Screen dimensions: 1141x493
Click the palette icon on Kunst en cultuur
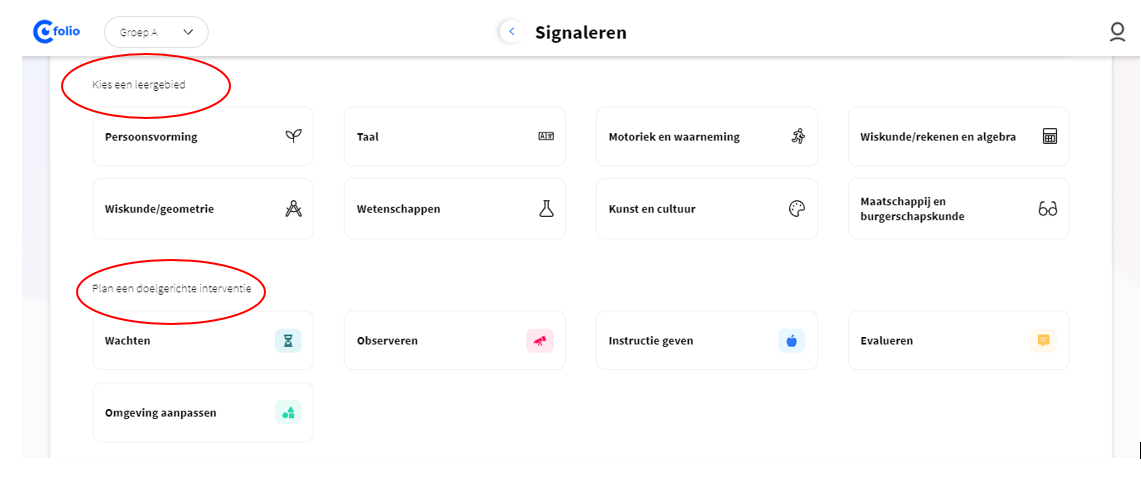tap(798, 209)
